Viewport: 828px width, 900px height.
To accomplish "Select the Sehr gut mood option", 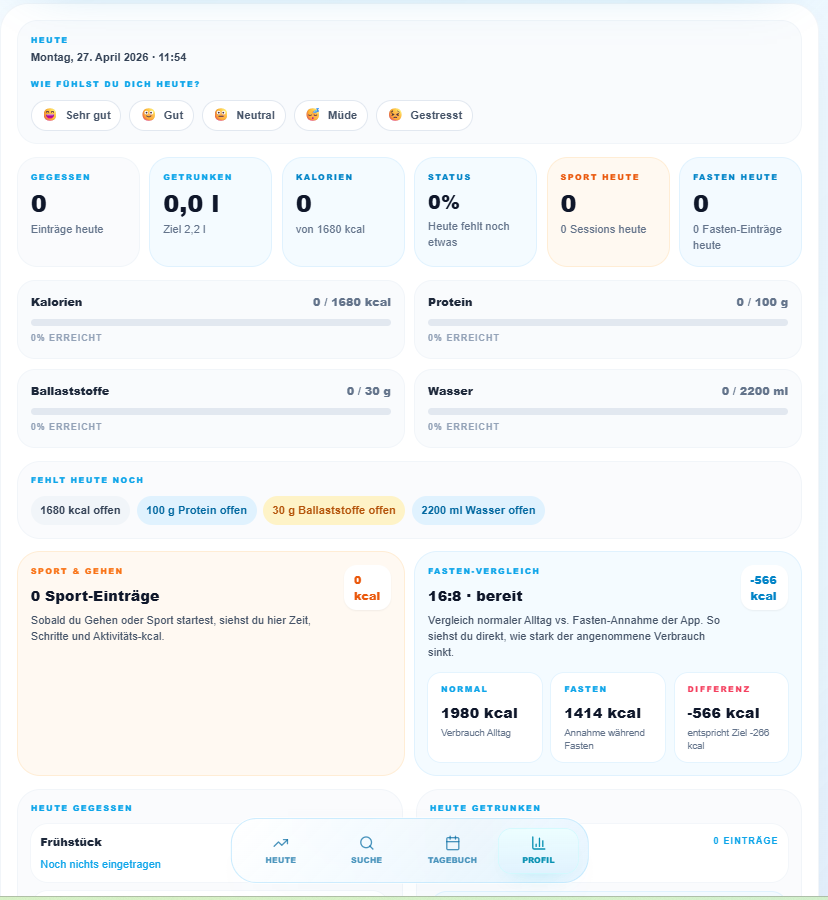I will (x=76, y=115).
